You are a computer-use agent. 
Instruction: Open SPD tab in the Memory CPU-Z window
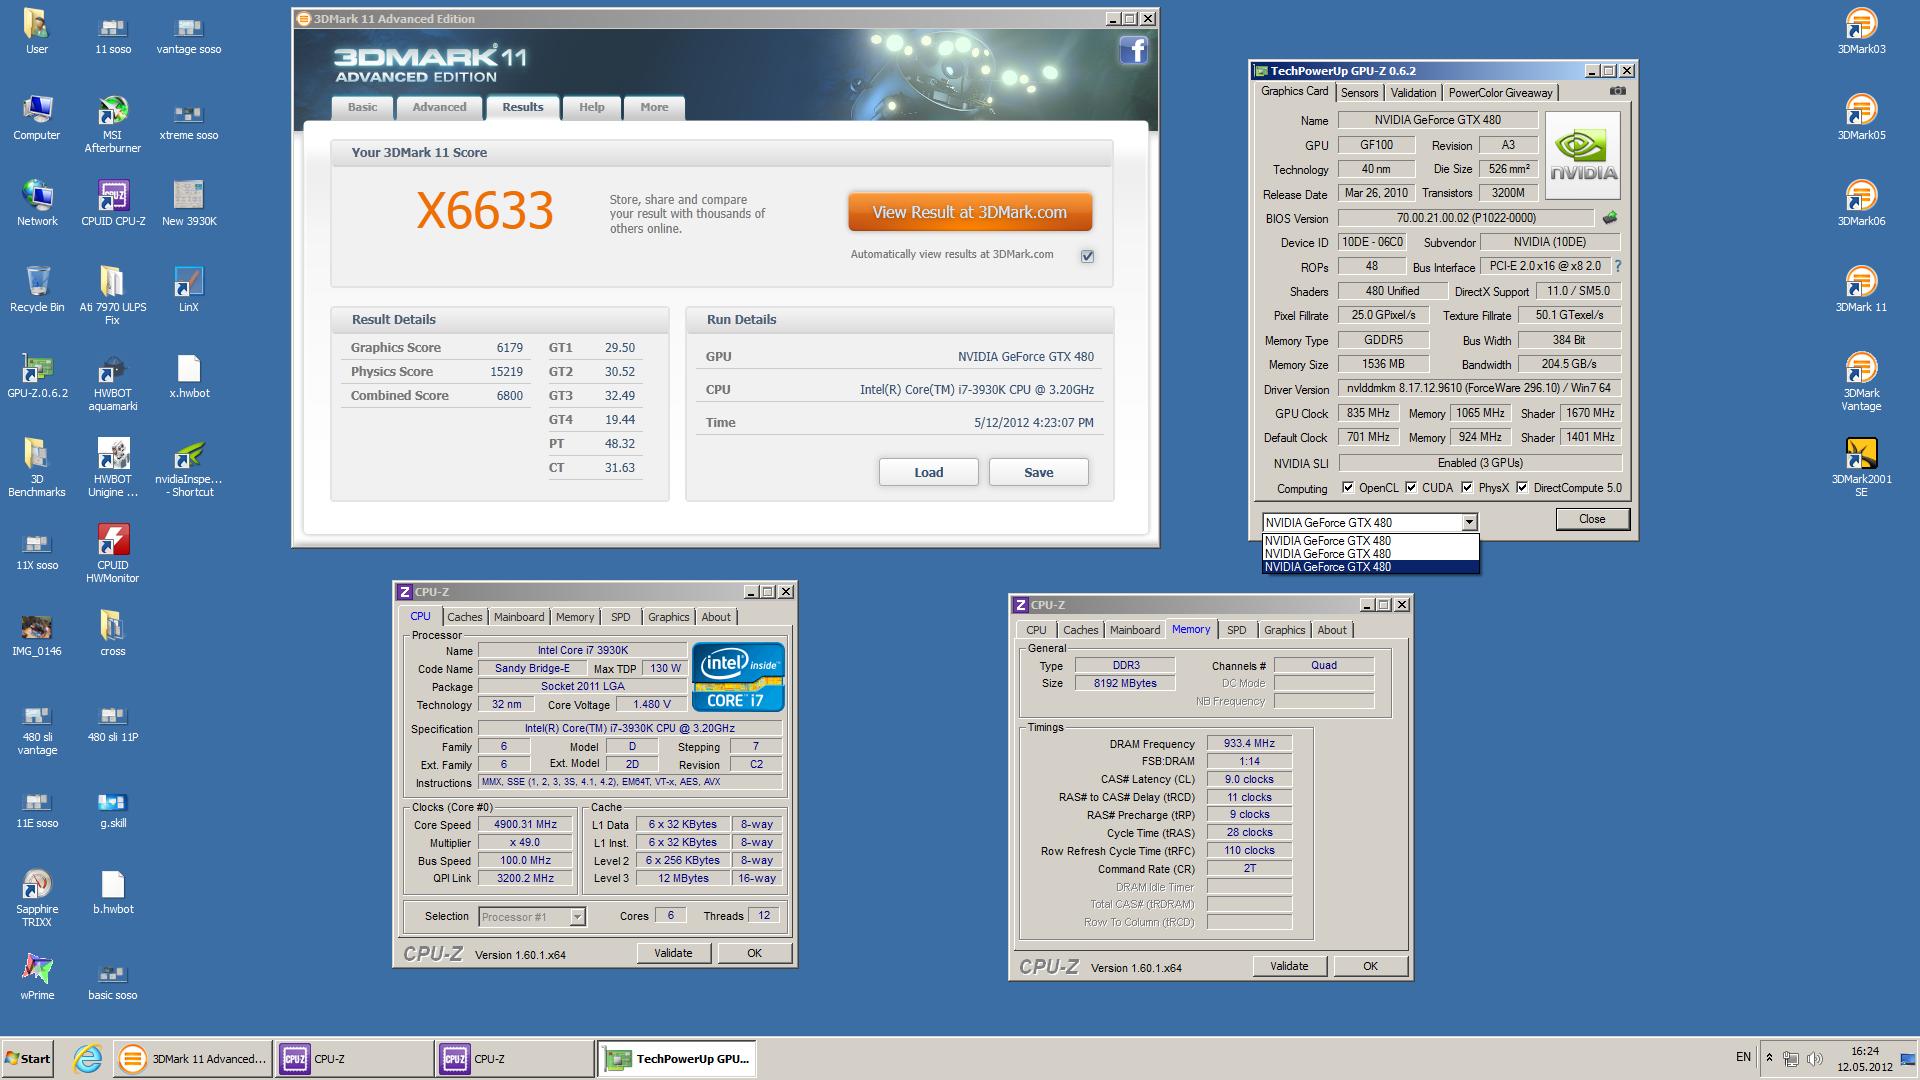click(1237, 630)
